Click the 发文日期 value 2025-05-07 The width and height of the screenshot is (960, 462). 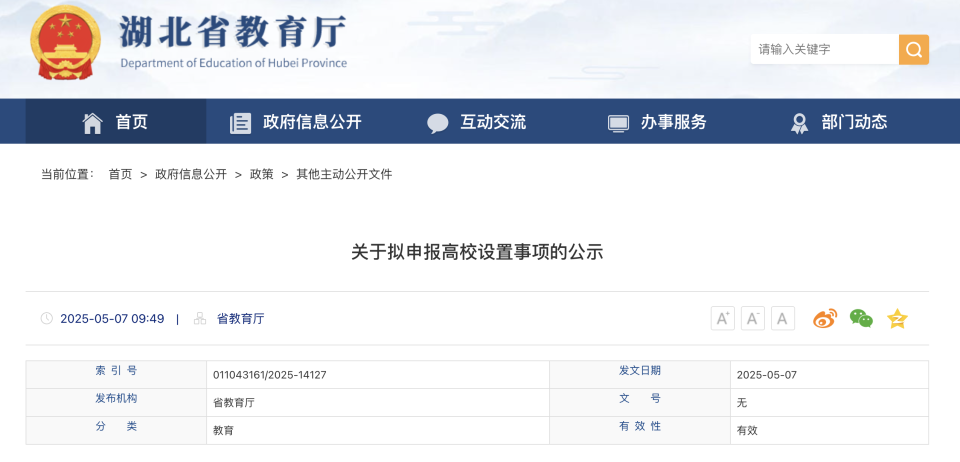(767, 375)
